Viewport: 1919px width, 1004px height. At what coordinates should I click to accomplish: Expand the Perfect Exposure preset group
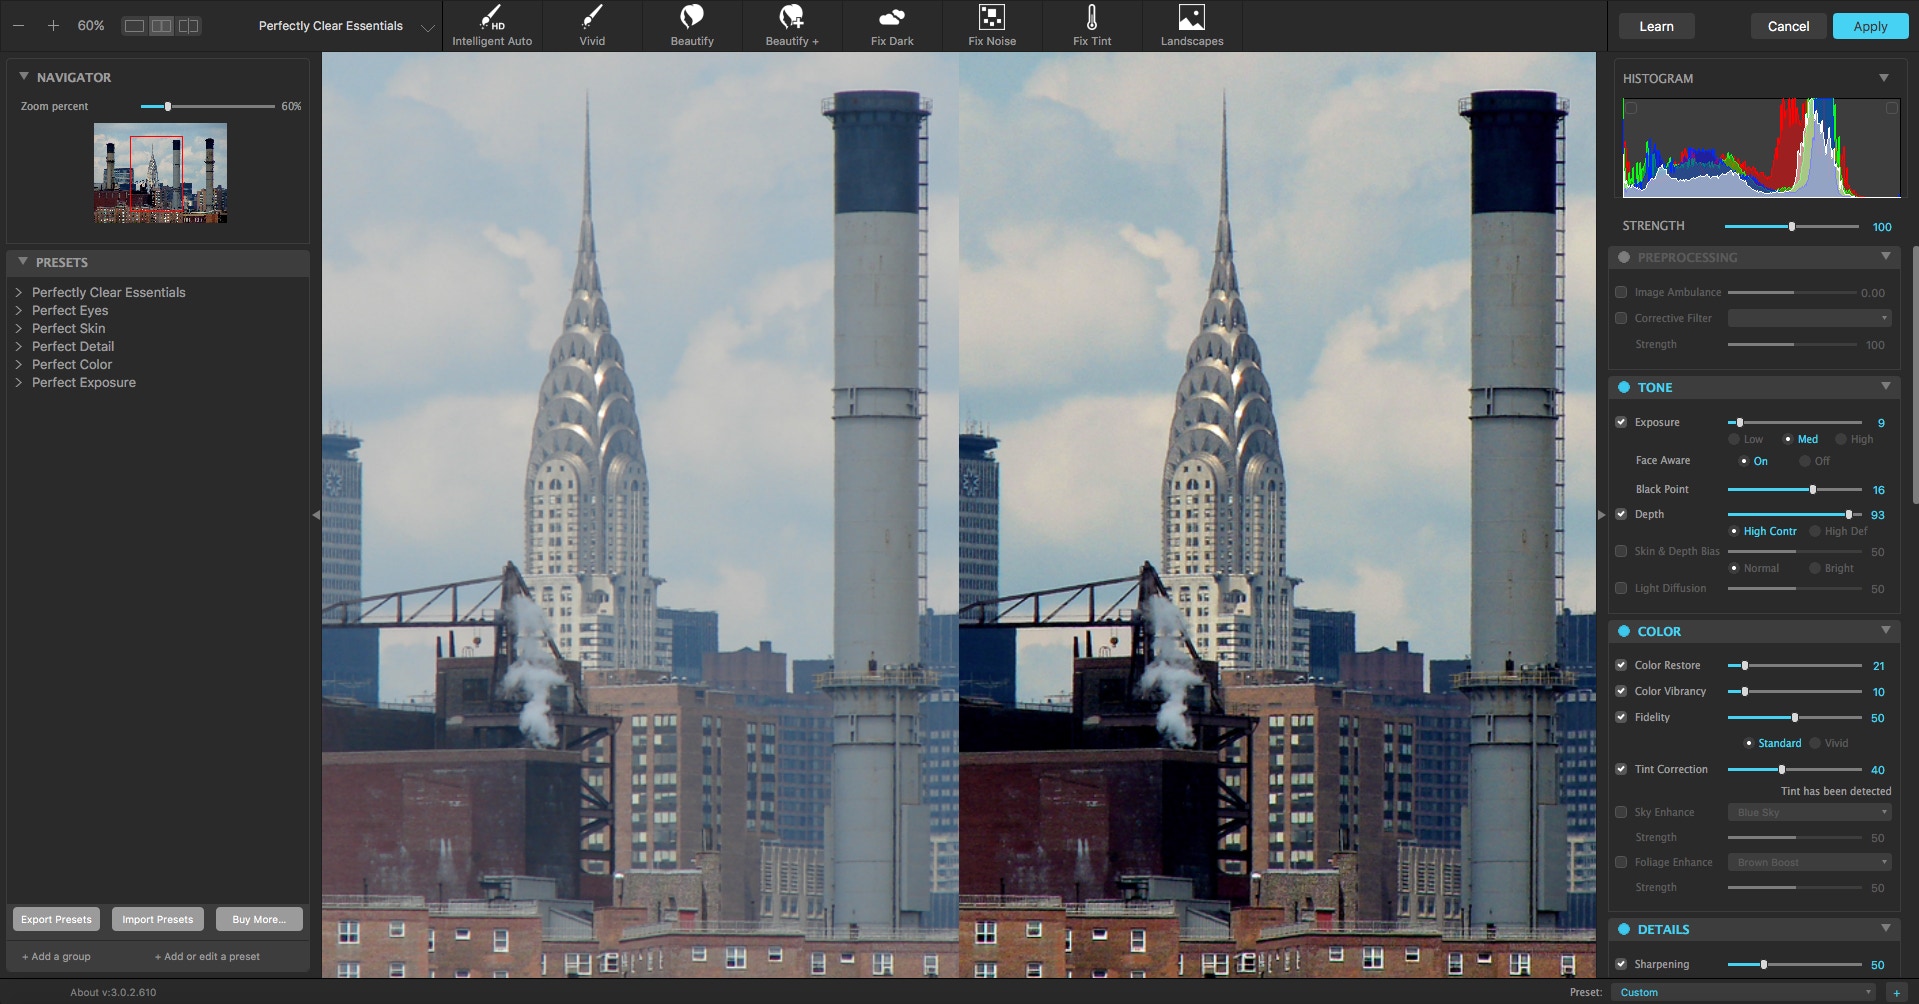coord(19,382)
